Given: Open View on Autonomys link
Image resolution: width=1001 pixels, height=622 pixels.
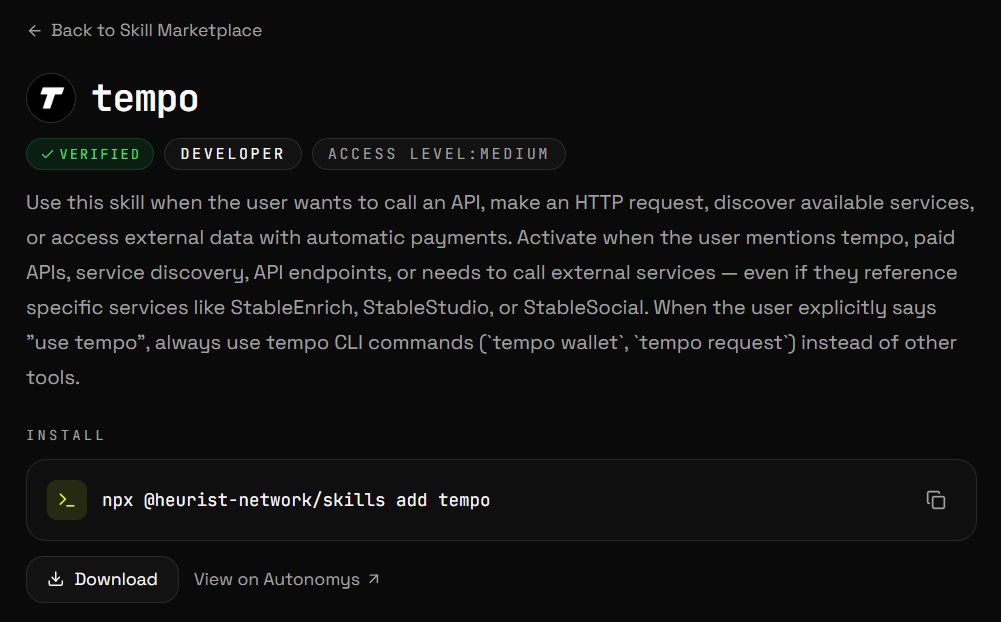Looking at the screenshot, I should (x=287, y=579).
